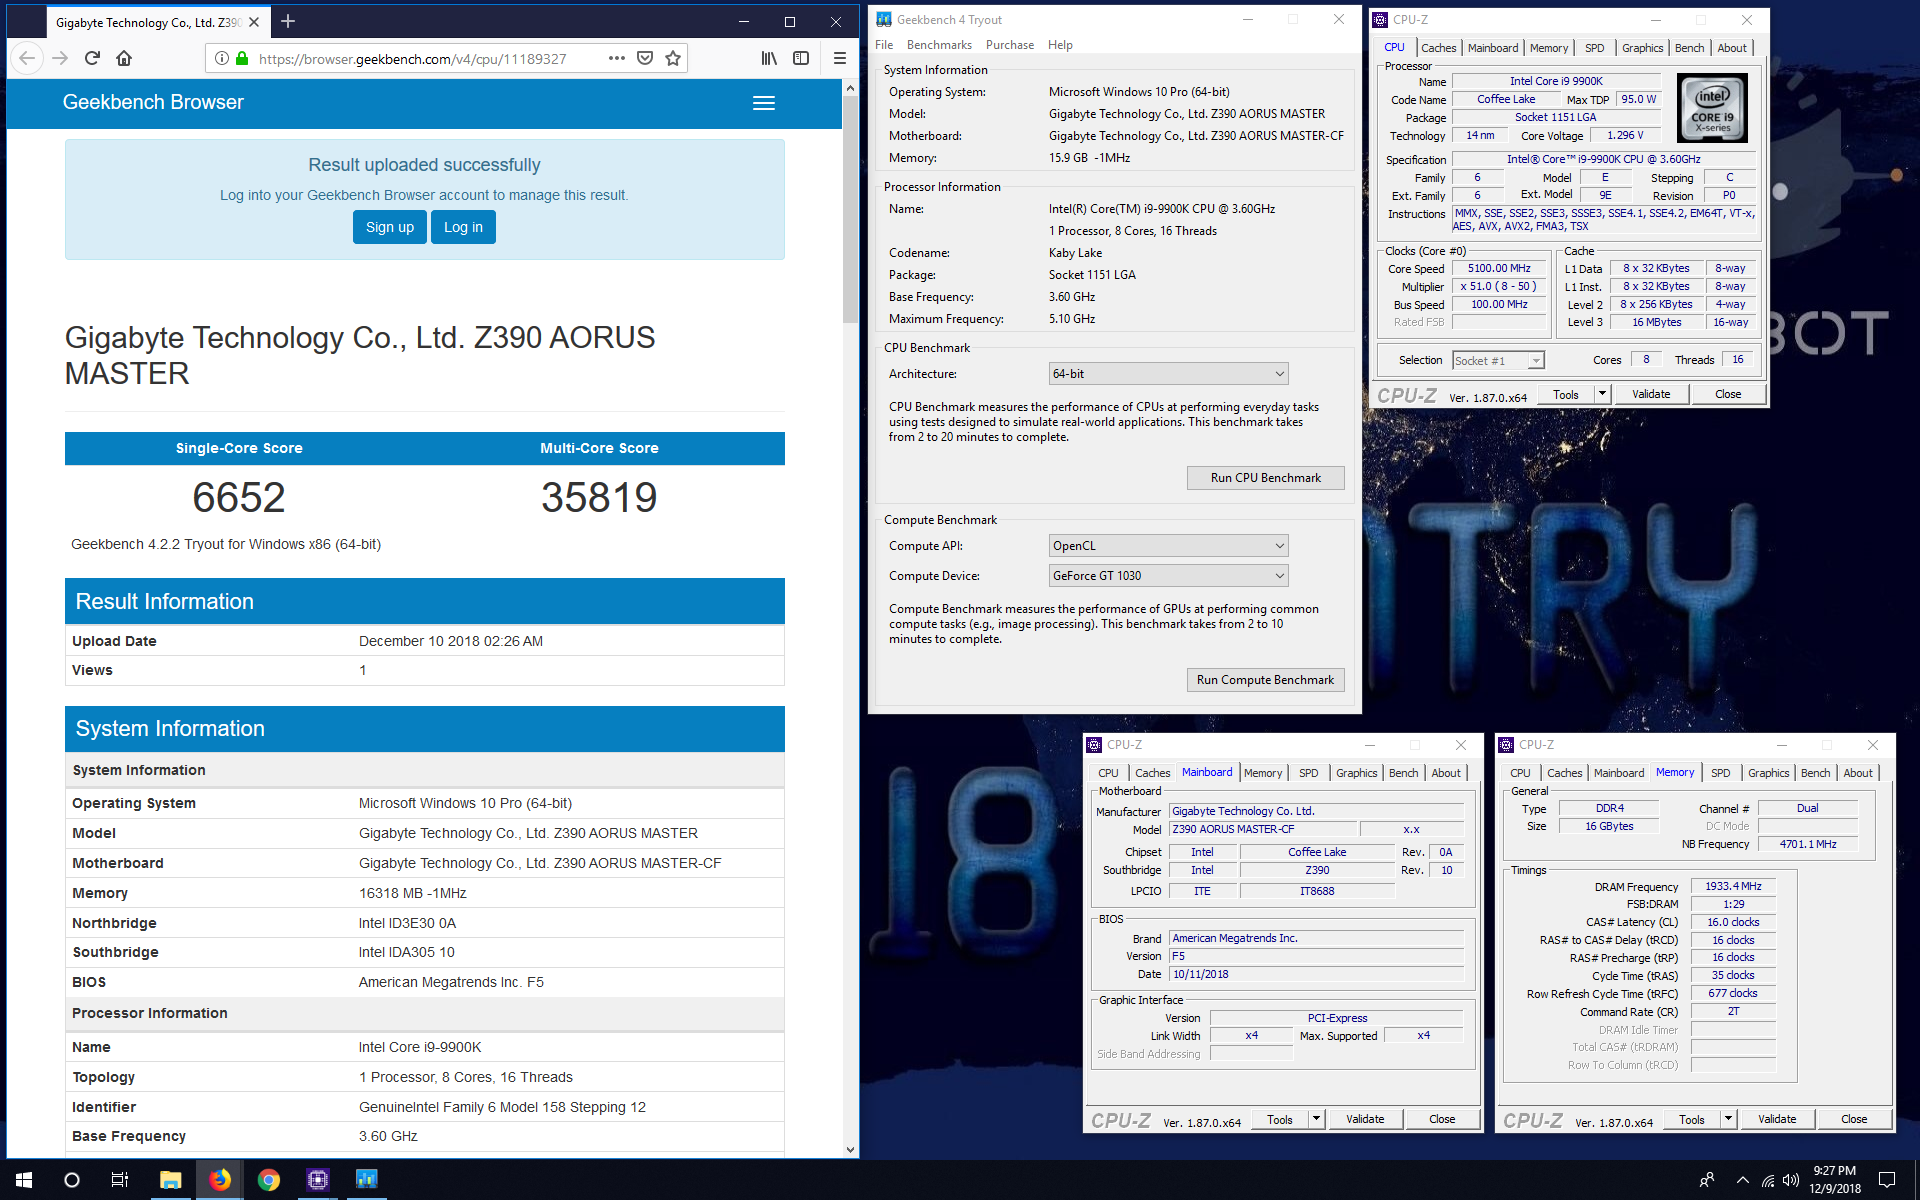Image resolution: width=1920 pixels, height=1200 pixels.
Task: Select SPD tab in Memory CPU-Z window
Action: [1720, 773]
